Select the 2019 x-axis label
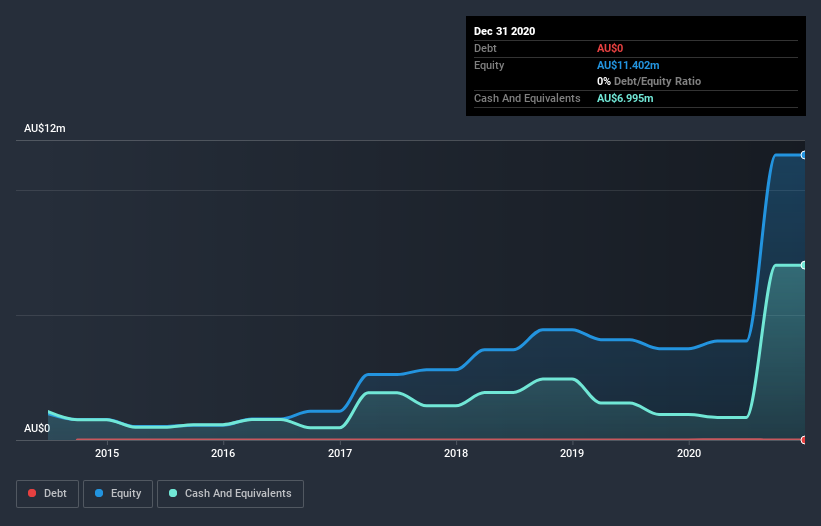This screenshot has height=526, width=821. pyautogui.click(x=572, y=453)
